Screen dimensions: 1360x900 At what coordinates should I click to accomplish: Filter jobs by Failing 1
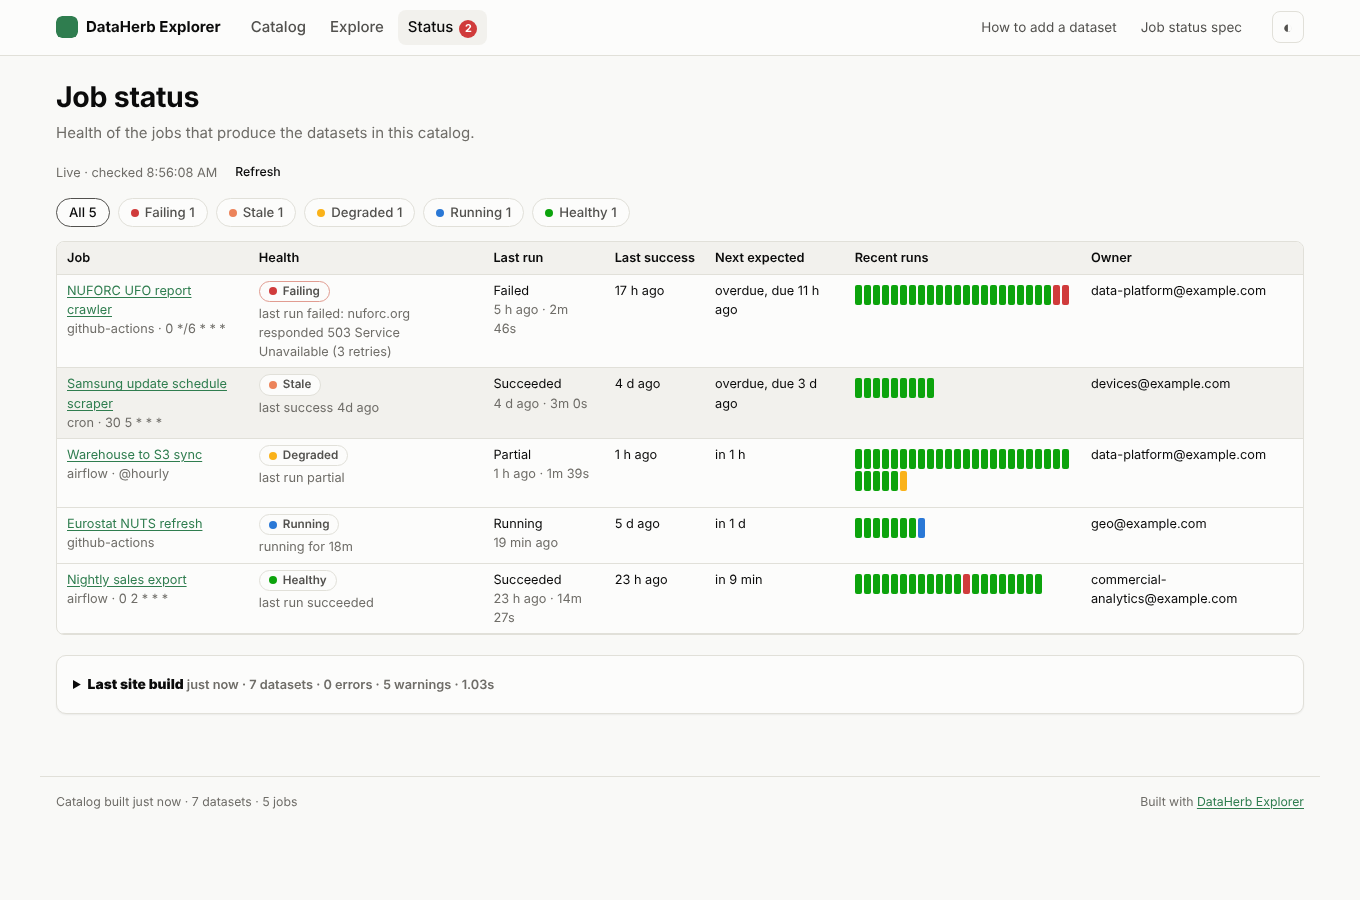(x=163, y=212)
